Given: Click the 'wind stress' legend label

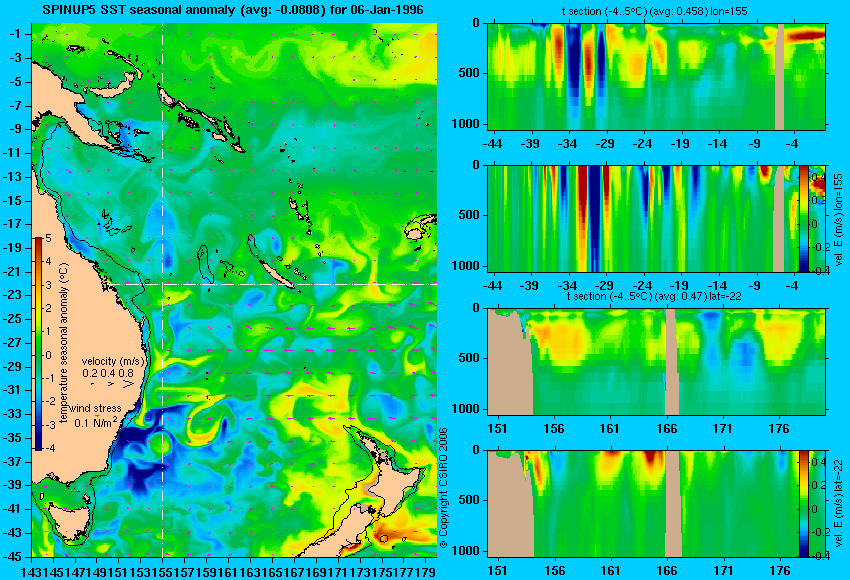Looking at the screenshot, I should pyautogui.click(x=95, y=408).
